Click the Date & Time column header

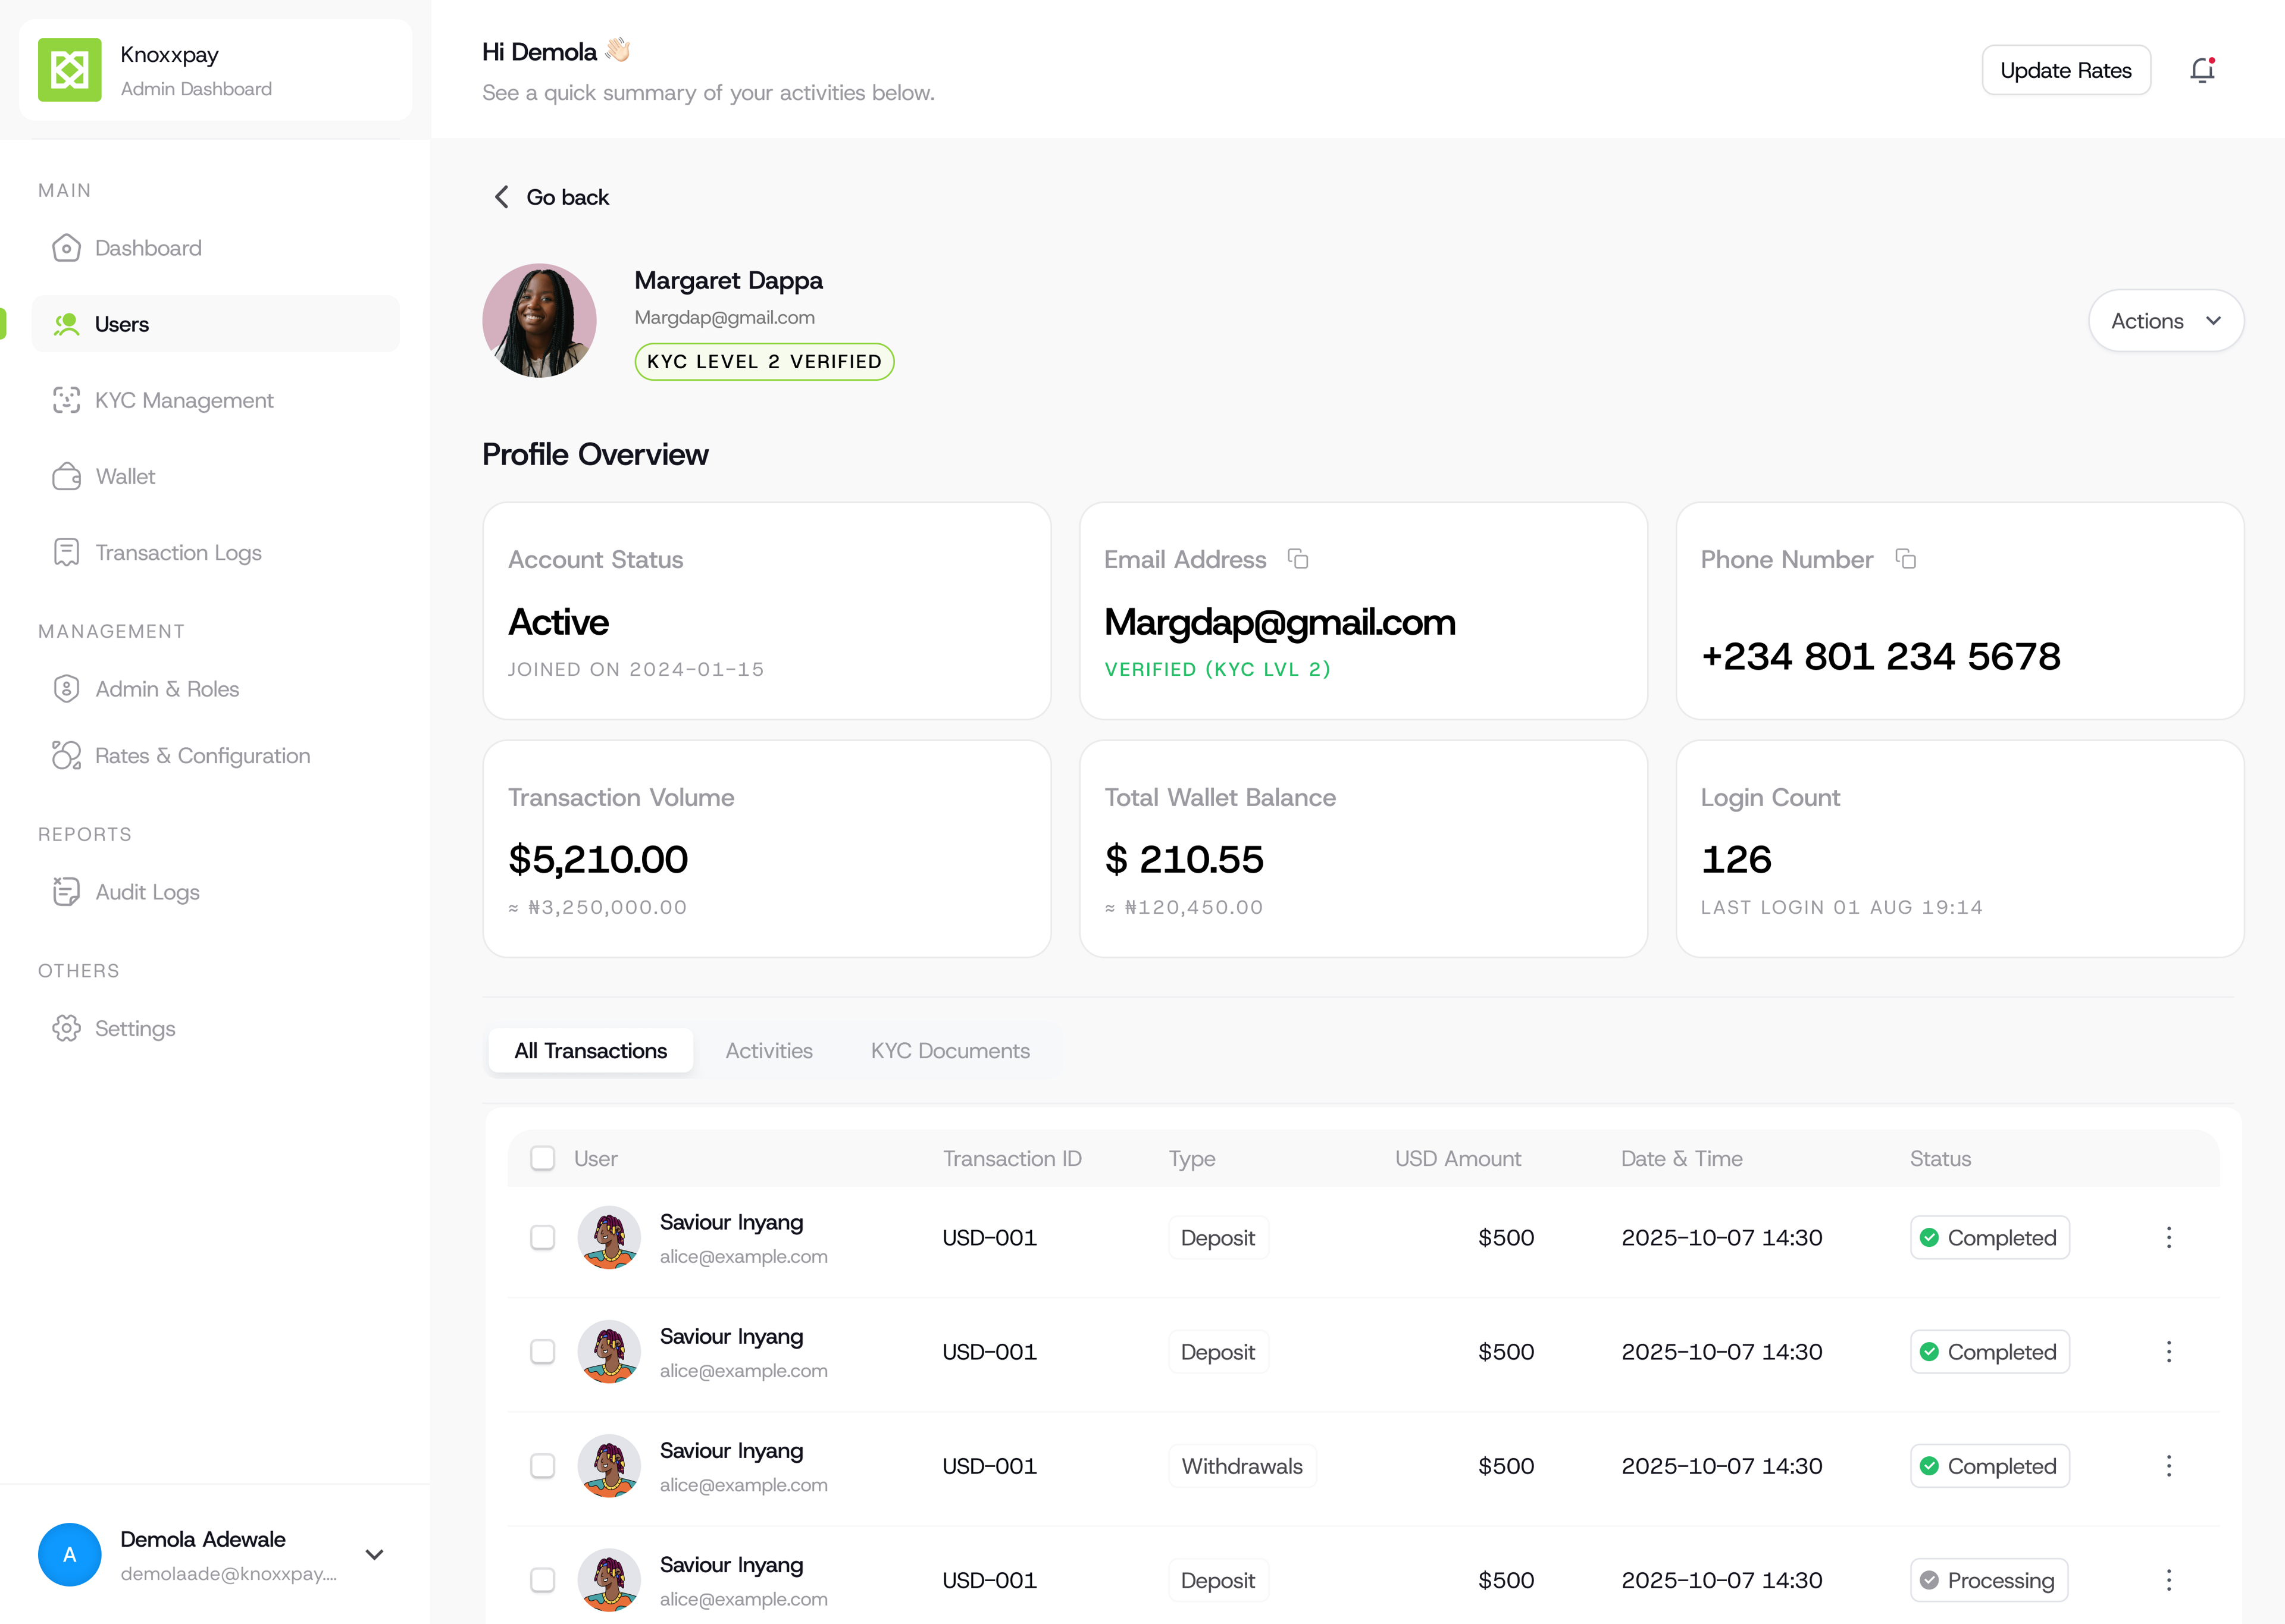[x=1681, y=1158]
